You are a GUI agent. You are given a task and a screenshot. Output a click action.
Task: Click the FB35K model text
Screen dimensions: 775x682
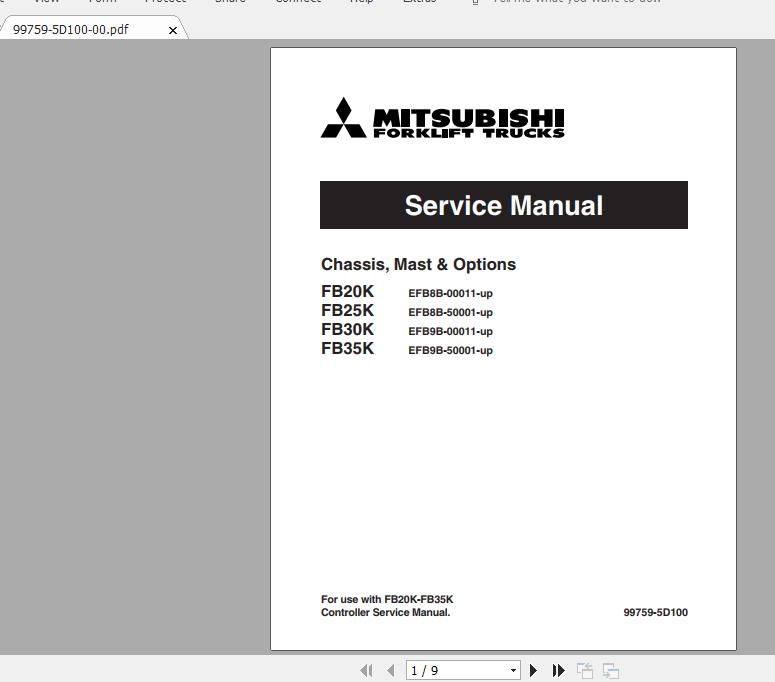pos(347,348)
